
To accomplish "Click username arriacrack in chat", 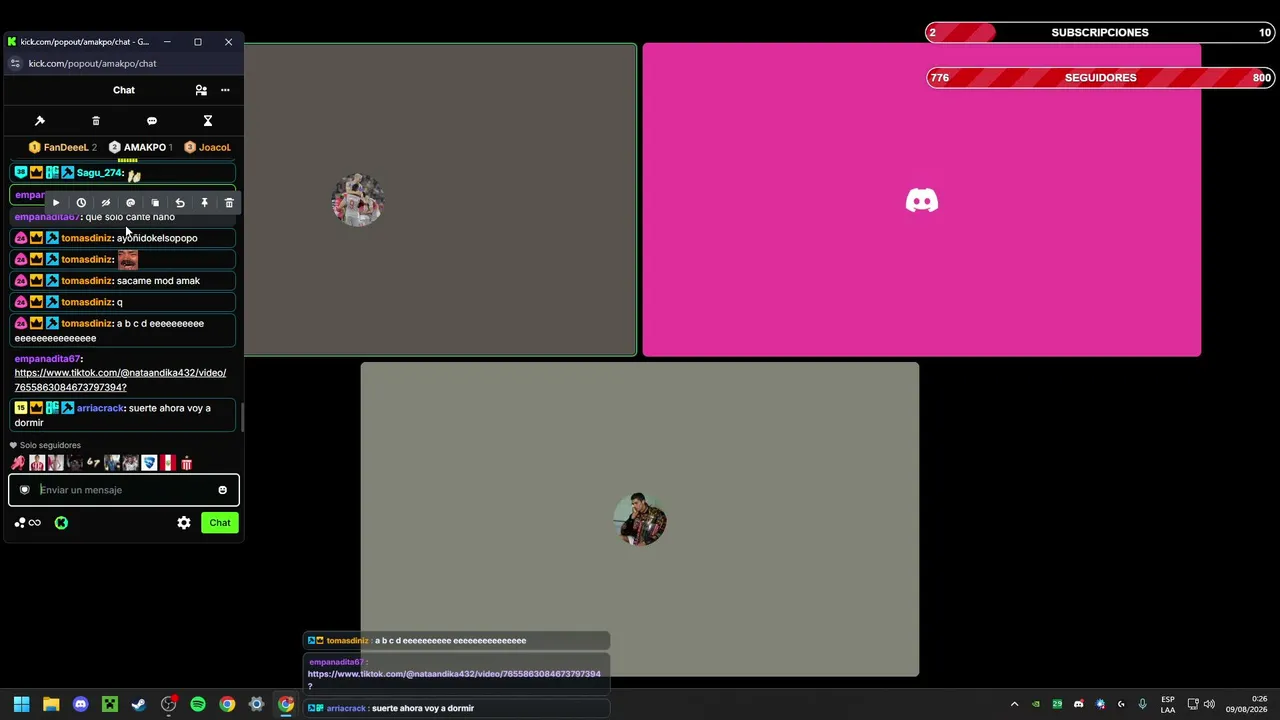I will coord(100,408).
